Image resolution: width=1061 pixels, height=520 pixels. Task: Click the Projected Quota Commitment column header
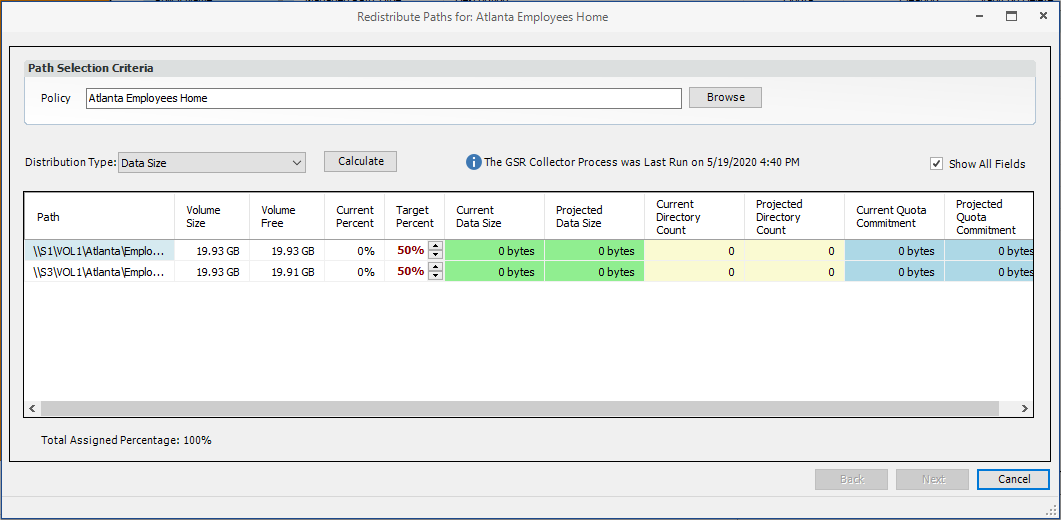989,217
